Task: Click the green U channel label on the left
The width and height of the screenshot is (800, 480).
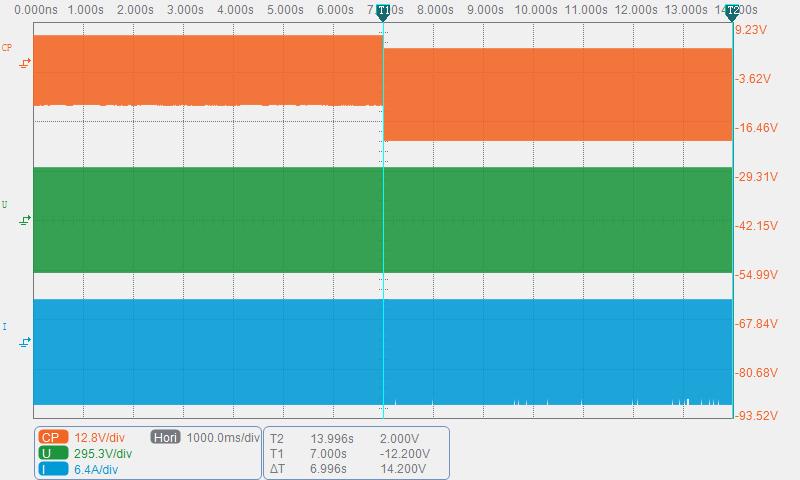Action: coord(5,205)
